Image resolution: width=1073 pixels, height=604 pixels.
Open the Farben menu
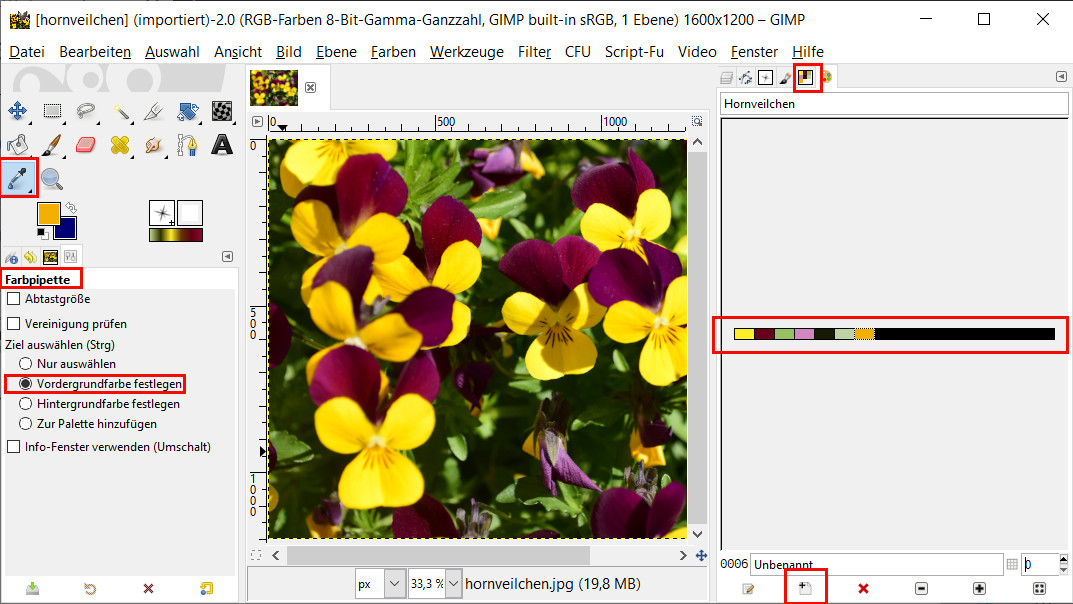(x=393, y=52)
